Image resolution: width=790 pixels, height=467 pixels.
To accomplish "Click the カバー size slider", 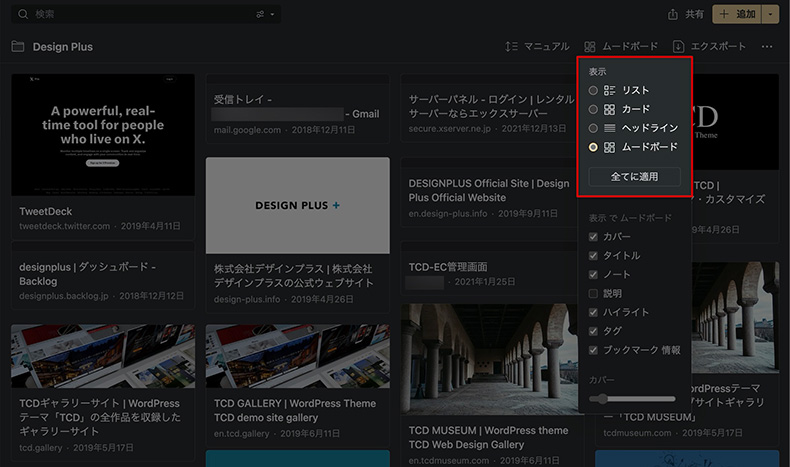I will pyautogui.click(x=632, y=399).
